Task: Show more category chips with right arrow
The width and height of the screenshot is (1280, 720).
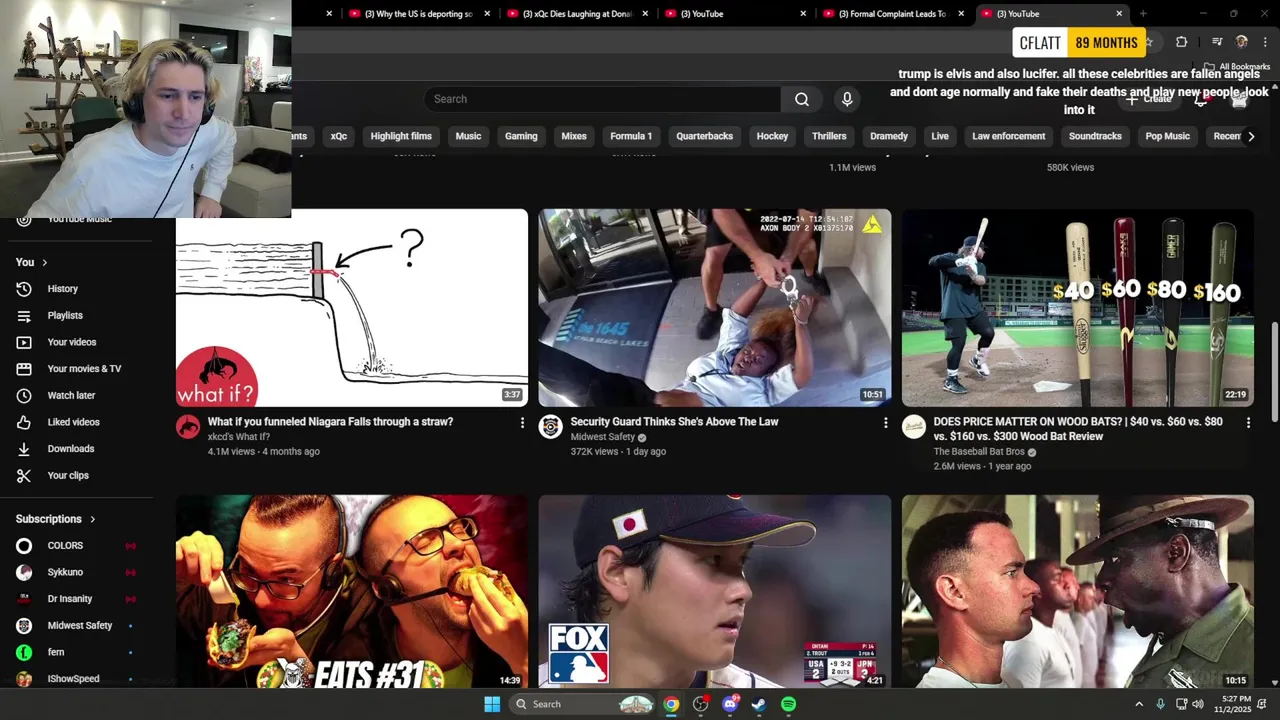Action: point(1251,136)
